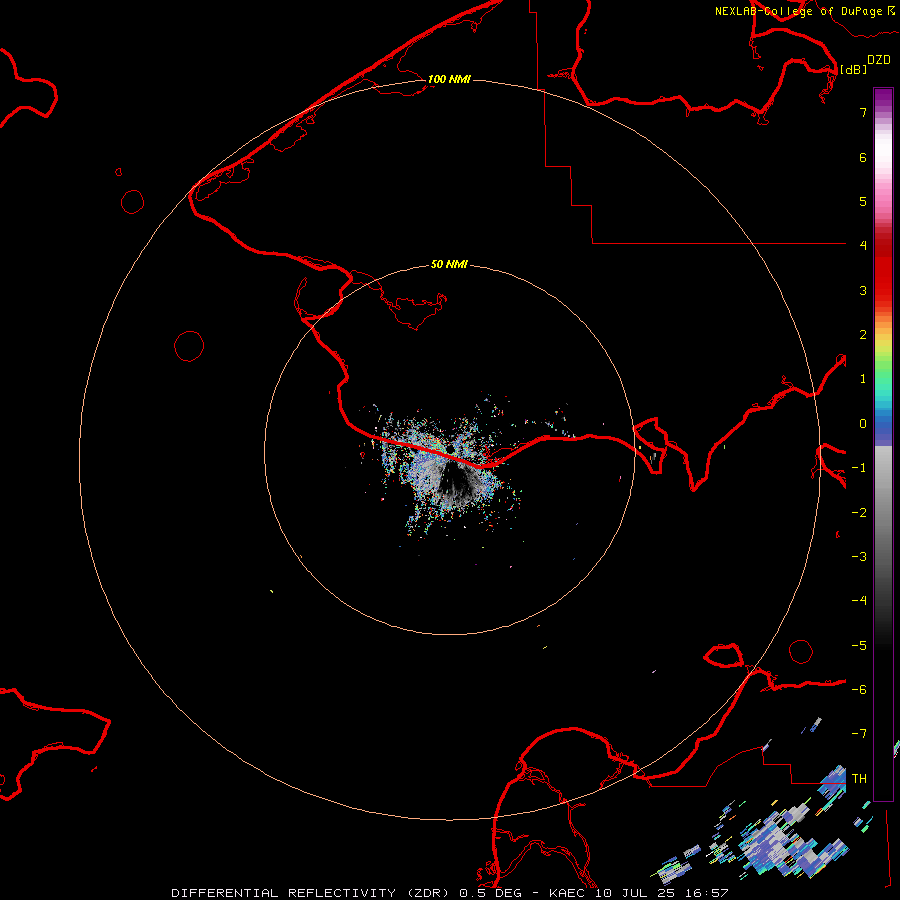
Task: Click the 0 dB scale value
Action: [863, 424]
